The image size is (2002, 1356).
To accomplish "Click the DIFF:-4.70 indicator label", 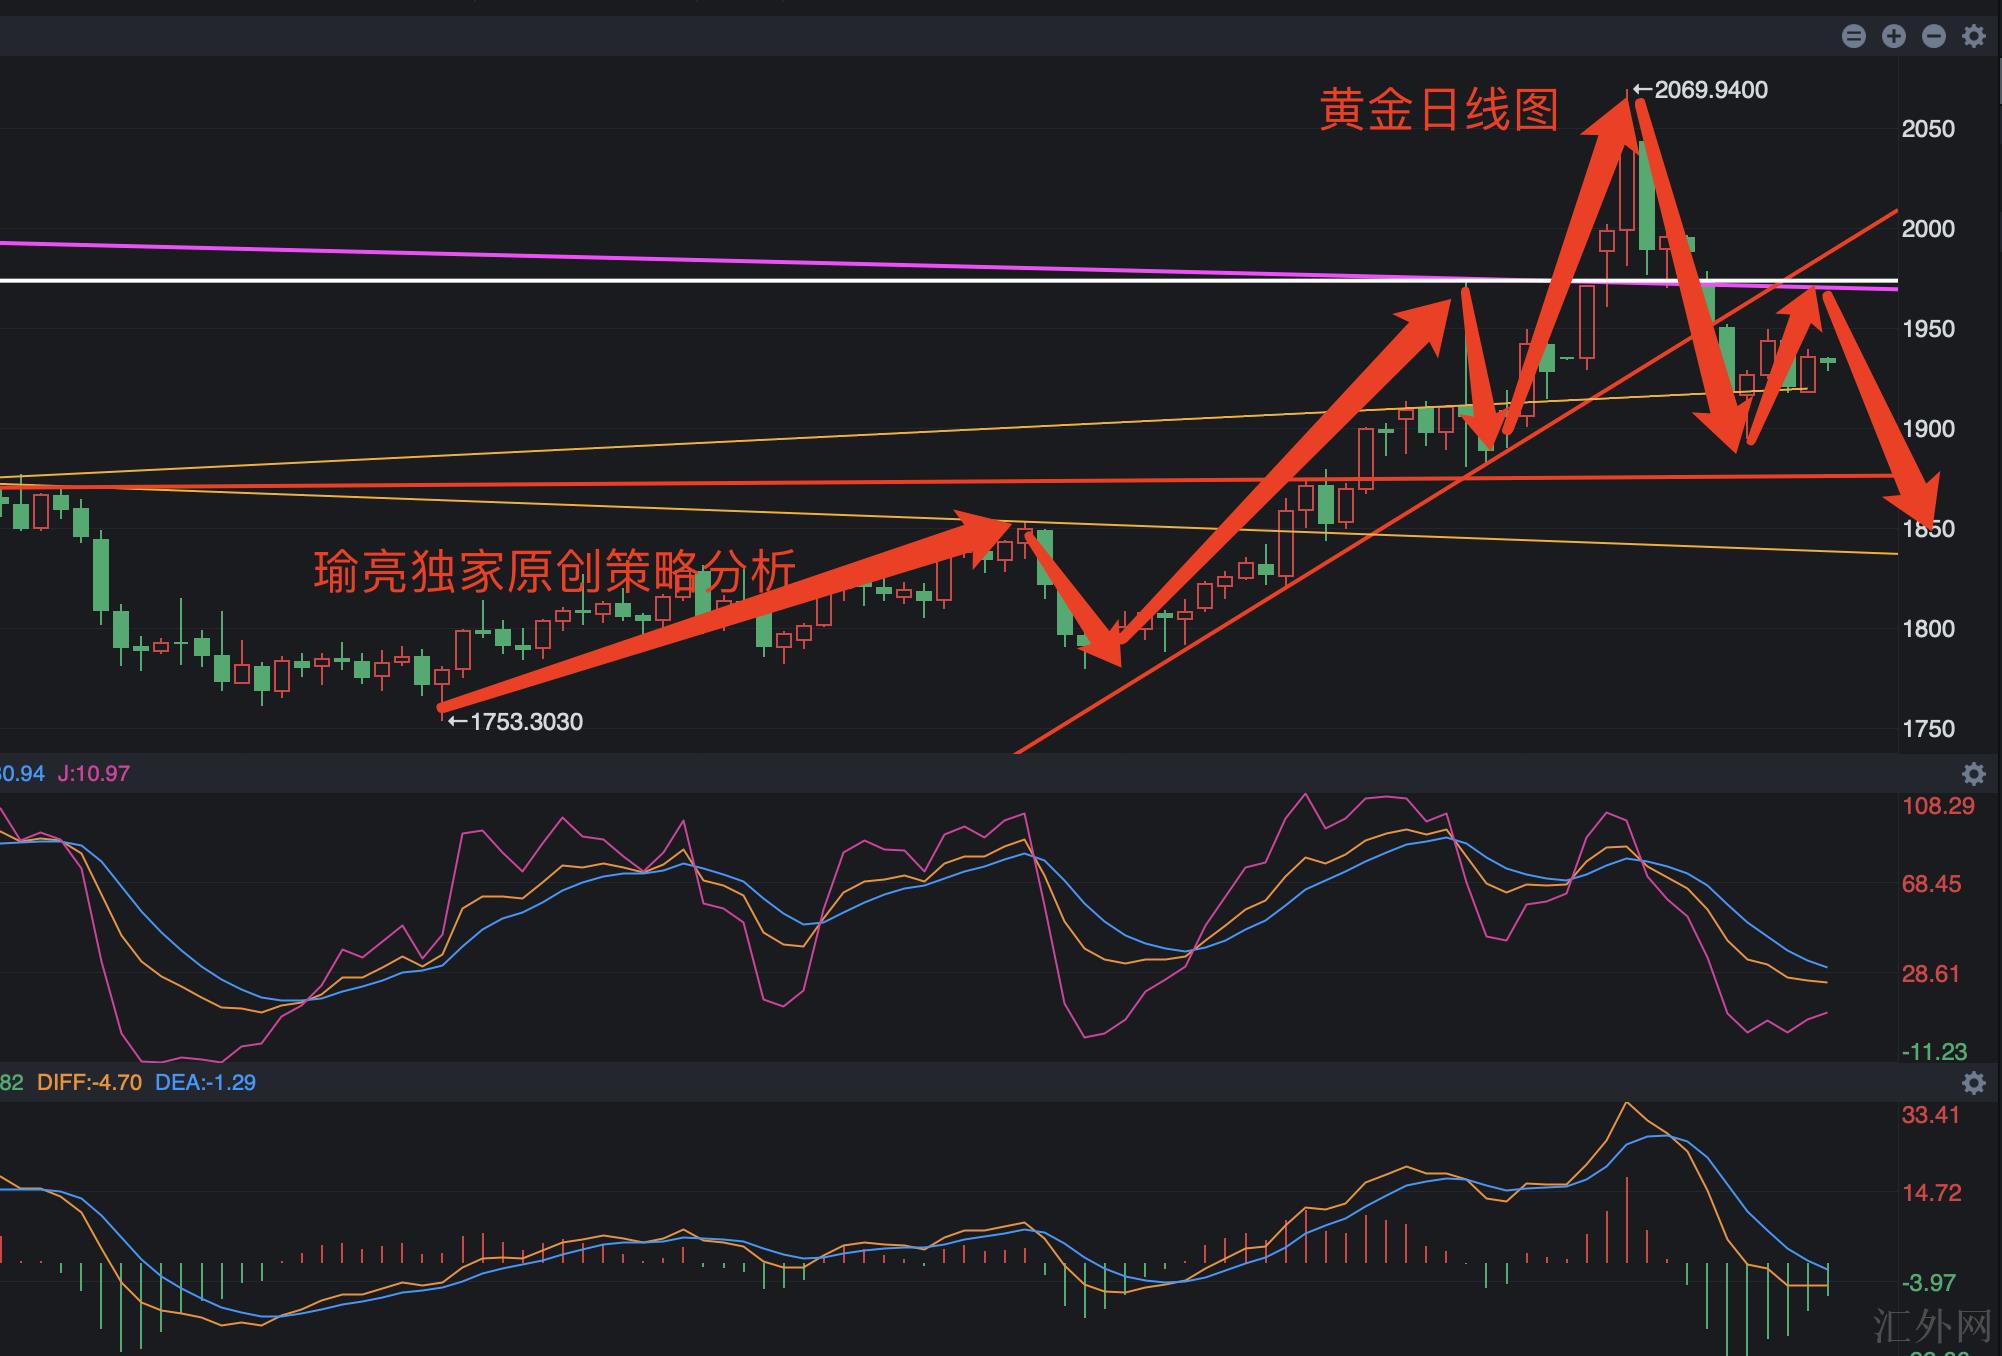I will [89, 1083].
